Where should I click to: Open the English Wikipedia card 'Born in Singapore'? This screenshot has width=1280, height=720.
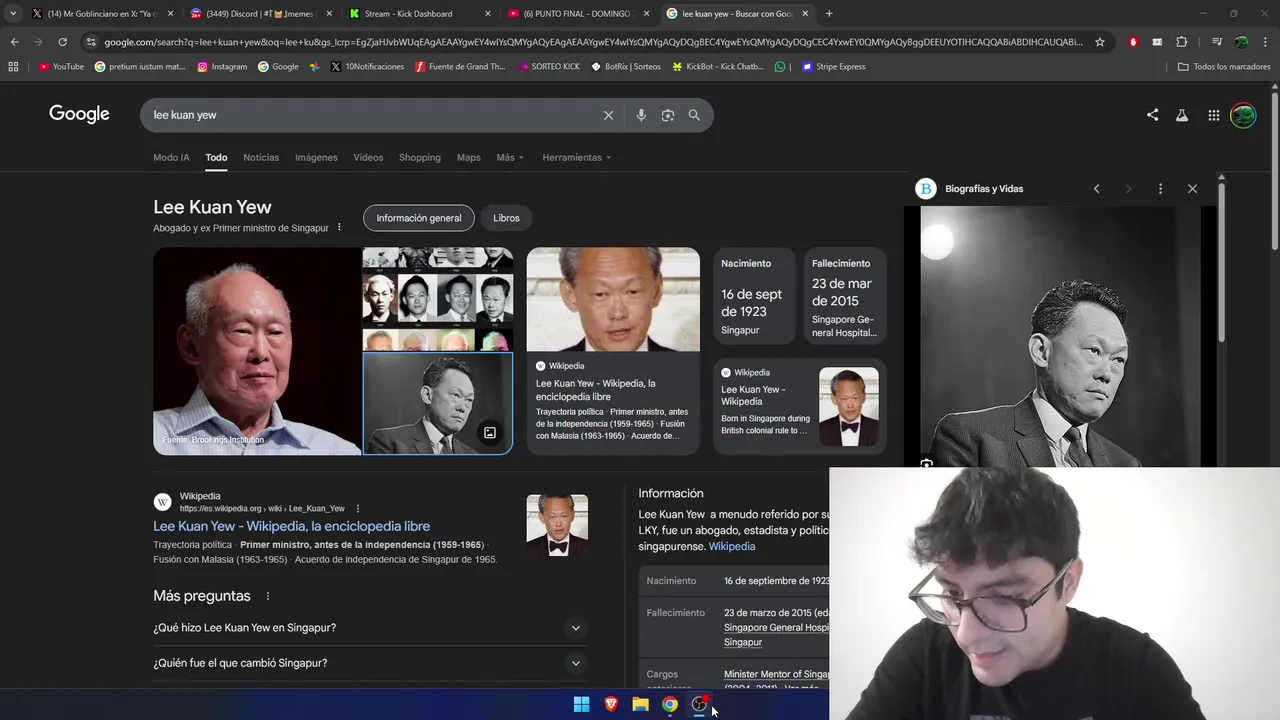tap(800, 405)
